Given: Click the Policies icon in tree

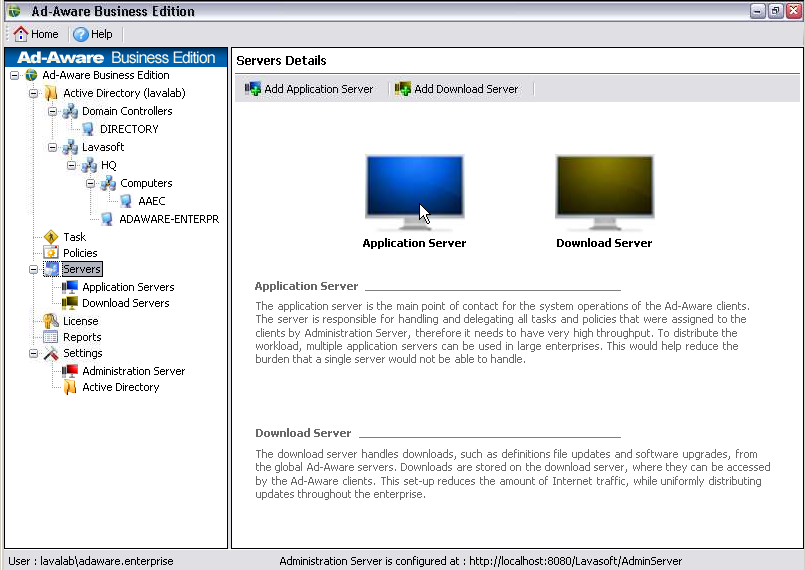Looking at the screenshot, I should coord(51,253).
